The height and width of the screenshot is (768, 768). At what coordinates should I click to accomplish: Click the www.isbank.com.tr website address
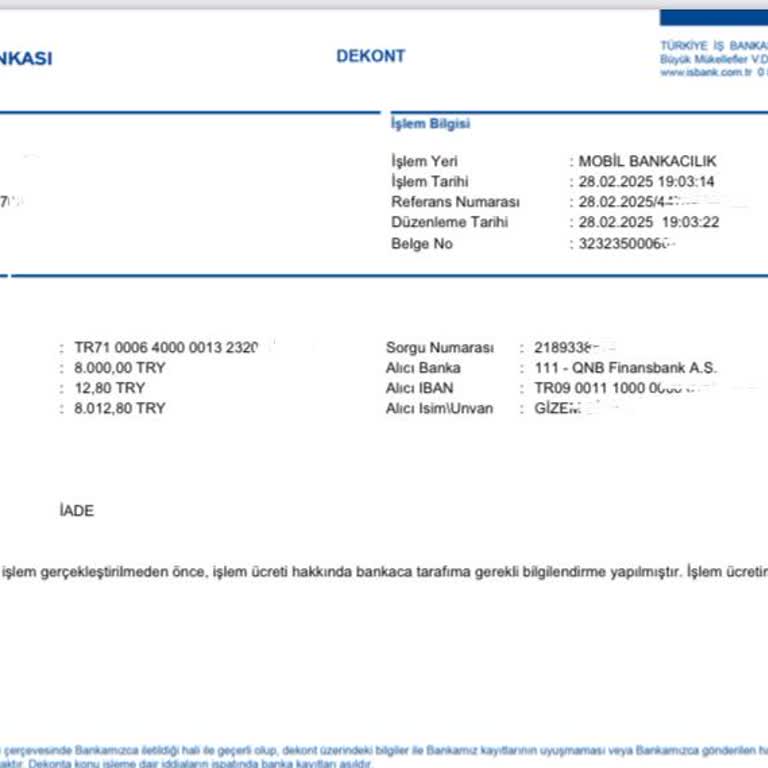click(x=706, y=72)
